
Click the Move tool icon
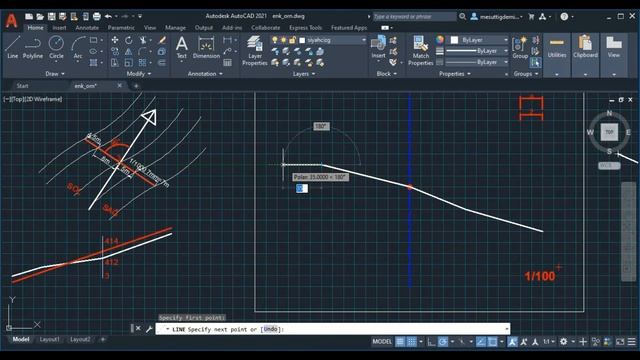click(x=115, y=40)
